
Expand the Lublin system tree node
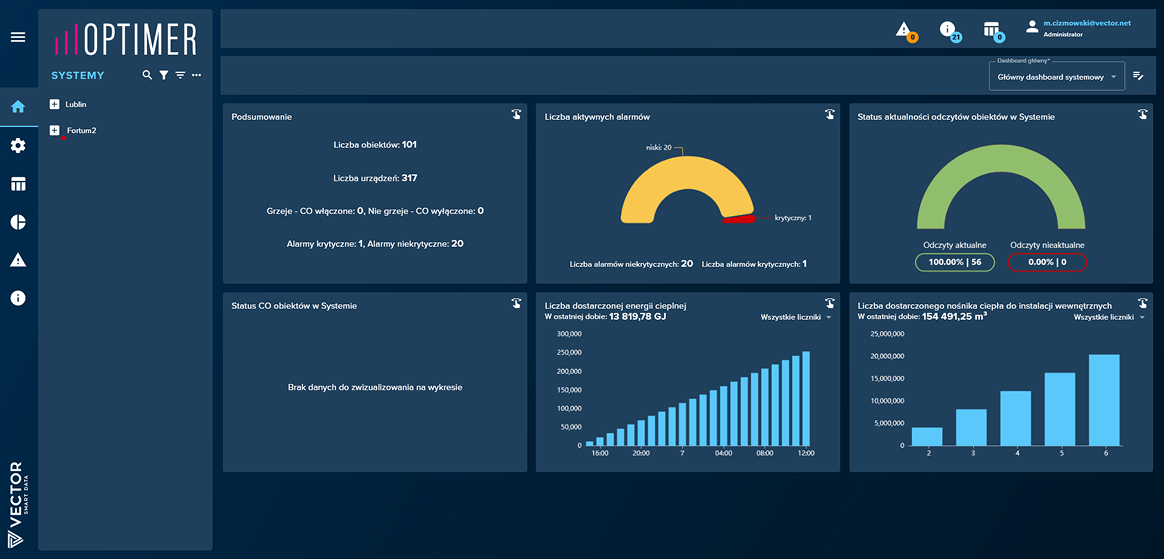(x=55, y=104)
